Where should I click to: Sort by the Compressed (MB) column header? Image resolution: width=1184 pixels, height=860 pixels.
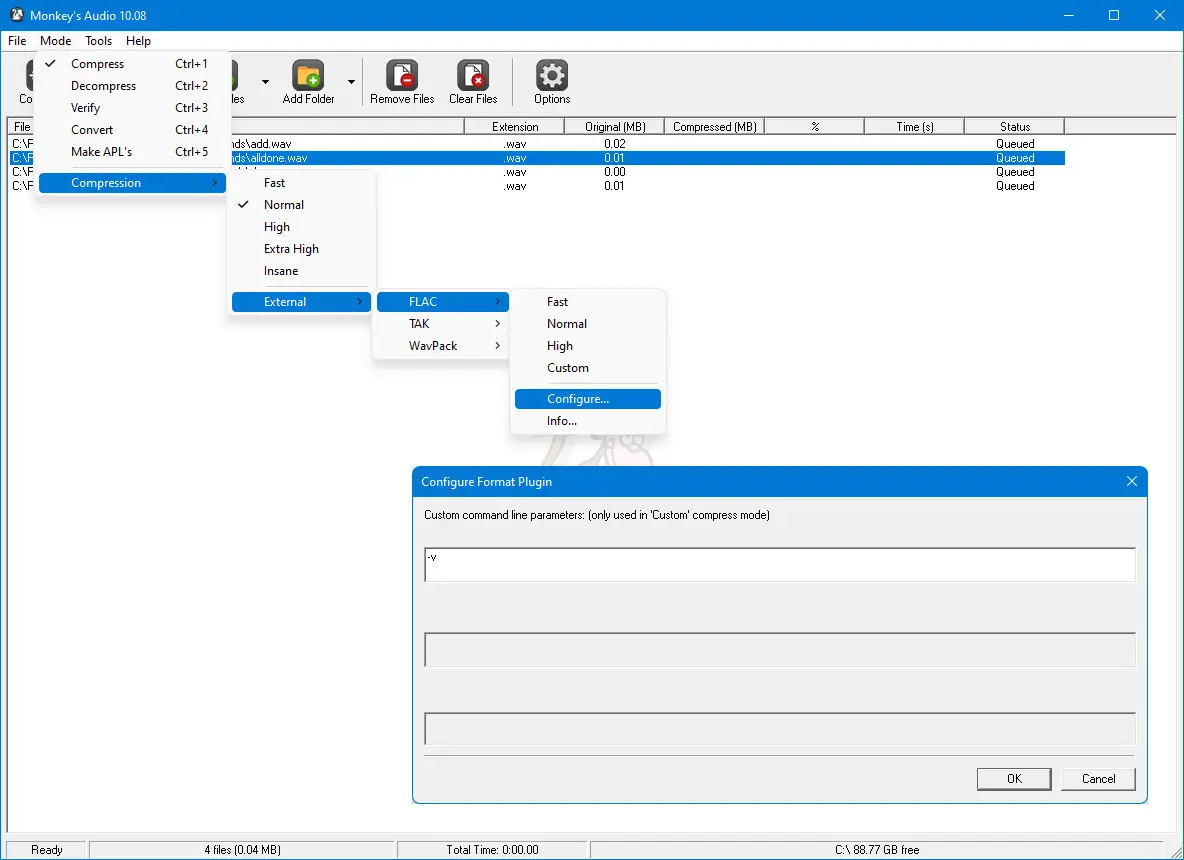pos(714,127)
